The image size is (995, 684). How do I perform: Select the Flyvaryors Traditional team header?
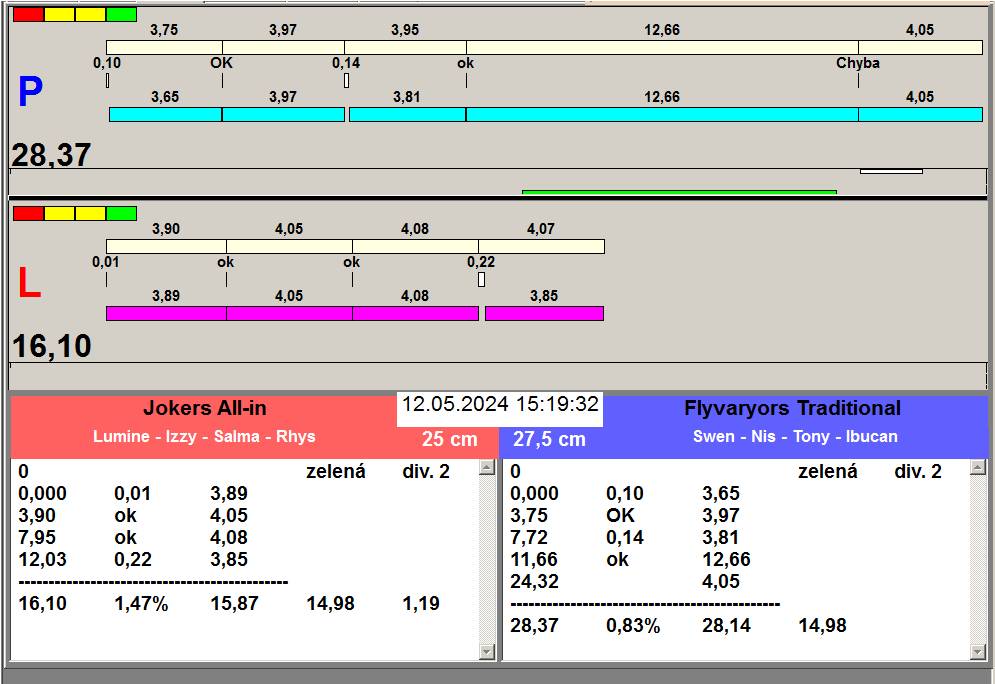[792, 408]
